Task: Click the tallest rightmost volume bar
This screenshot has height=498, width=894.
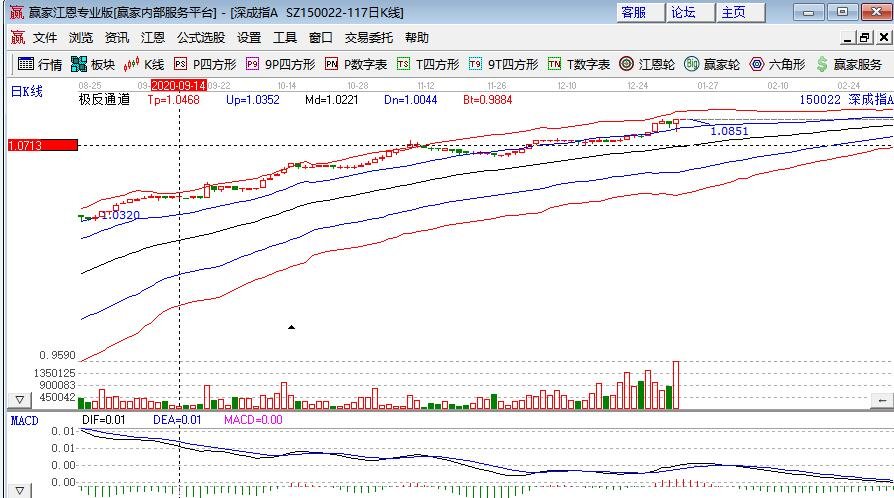Action: tap(676, 385)
